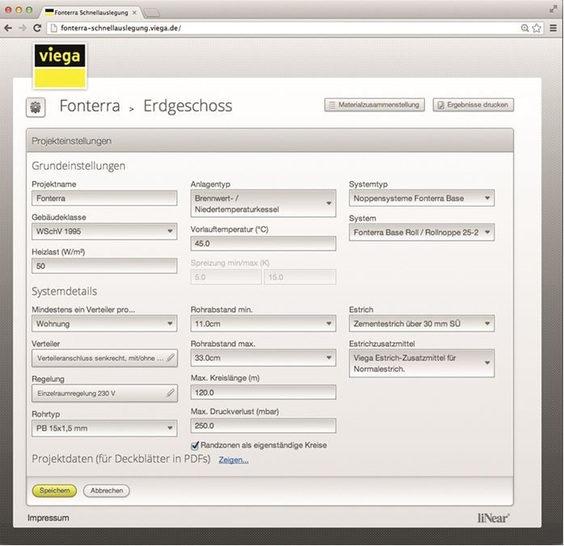Click the Max. Druckverlust input field
564x546 pixels.
(263, 426)
